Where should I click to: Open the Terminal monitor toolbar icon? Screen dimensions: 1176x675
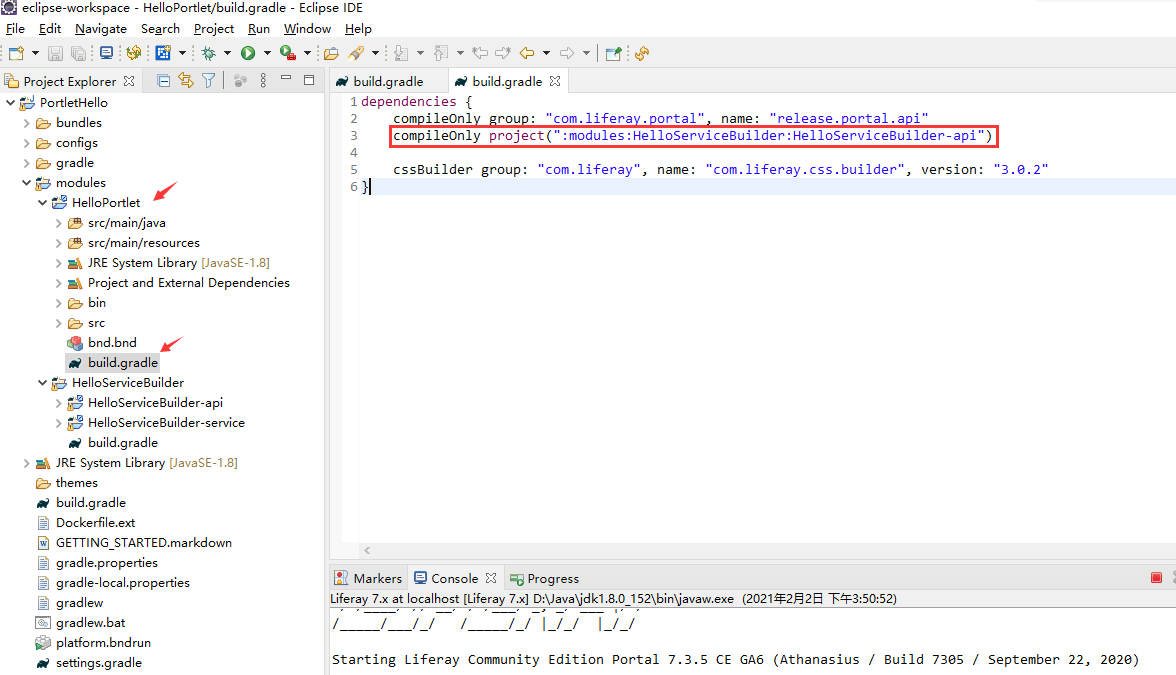click(106, 53)
